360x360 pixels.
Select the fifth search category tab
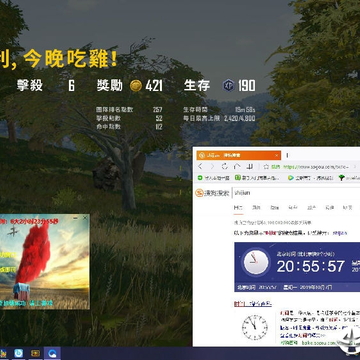tap(312, 208)
